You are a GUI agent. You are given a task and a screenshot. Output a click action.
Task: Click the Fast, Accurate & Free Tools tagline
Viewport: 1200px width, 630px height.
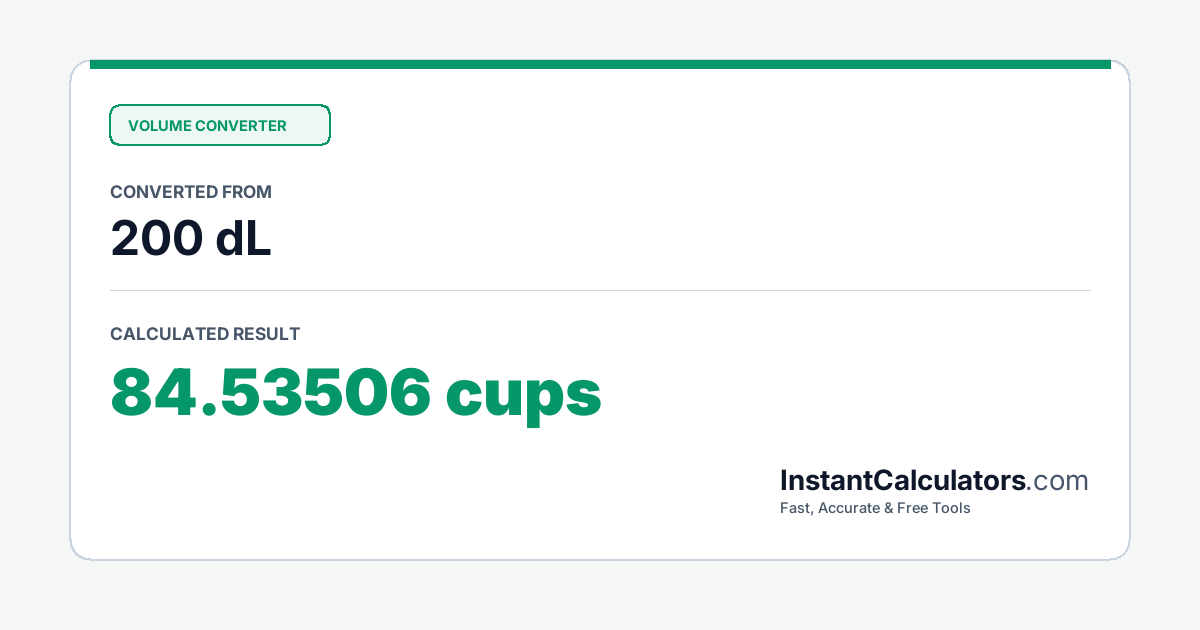[x=875, y=508]
